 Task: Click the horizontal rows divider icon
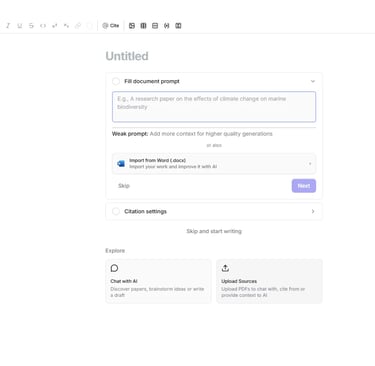tap(155, 26)
